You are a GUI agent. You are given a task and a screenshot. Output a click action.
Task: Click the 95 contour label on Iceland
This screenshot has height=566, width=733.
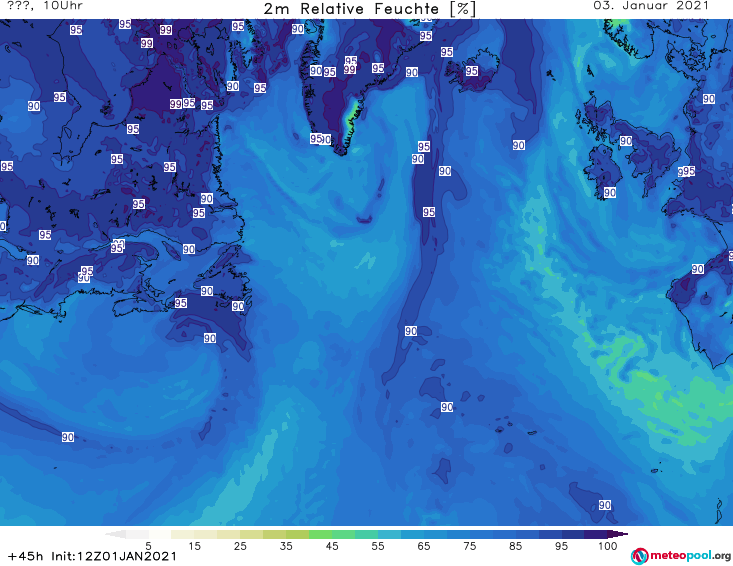[472, 71]
